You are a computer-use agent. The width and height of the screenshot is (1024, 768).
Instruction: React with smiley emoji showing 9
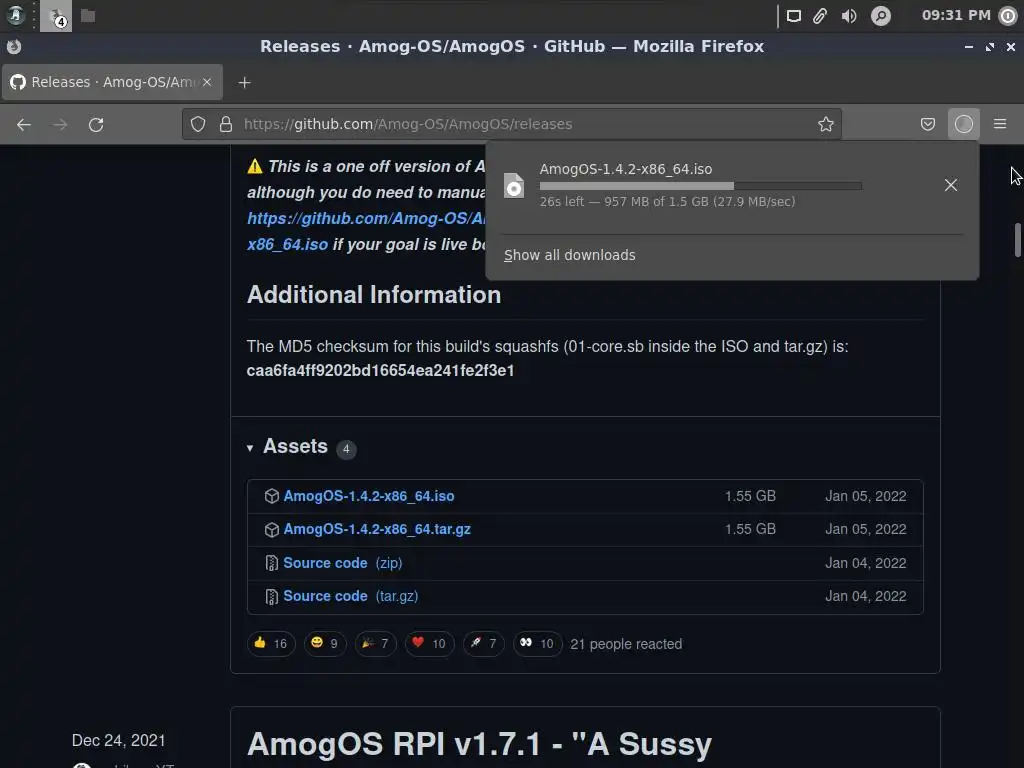[325, 644]
